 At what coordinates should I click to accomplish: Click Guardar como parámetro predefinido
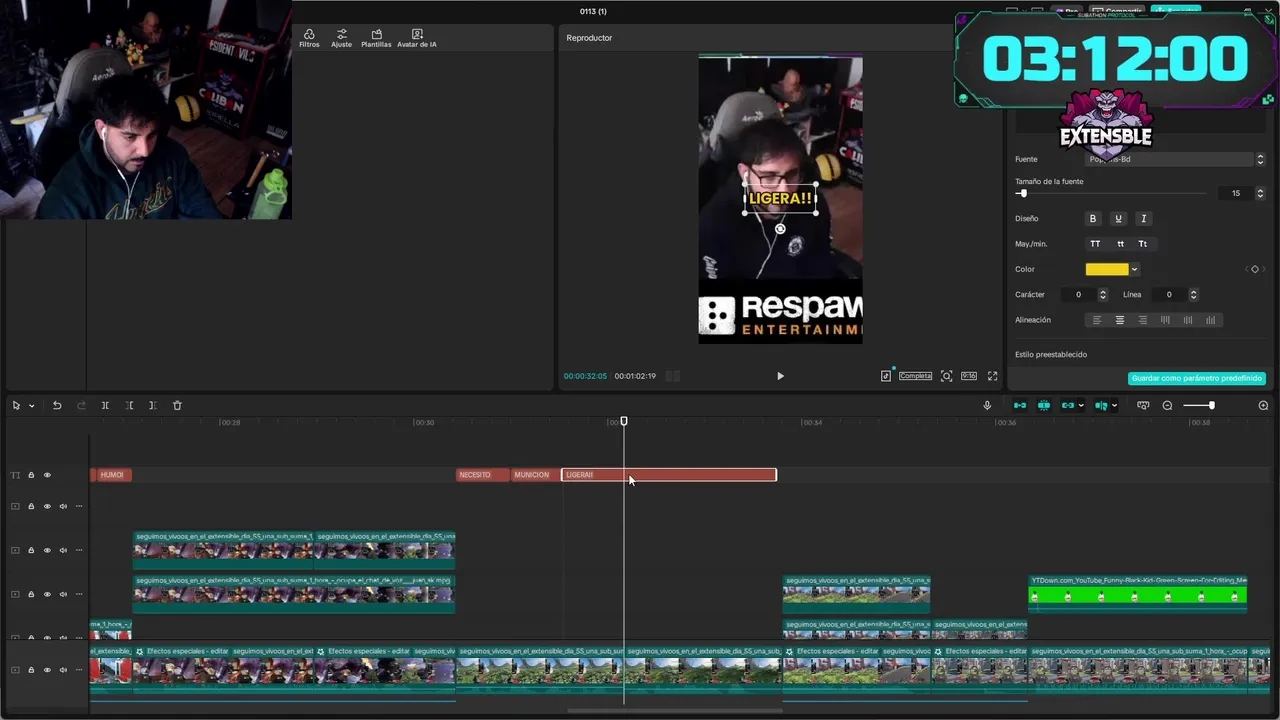1197,378
